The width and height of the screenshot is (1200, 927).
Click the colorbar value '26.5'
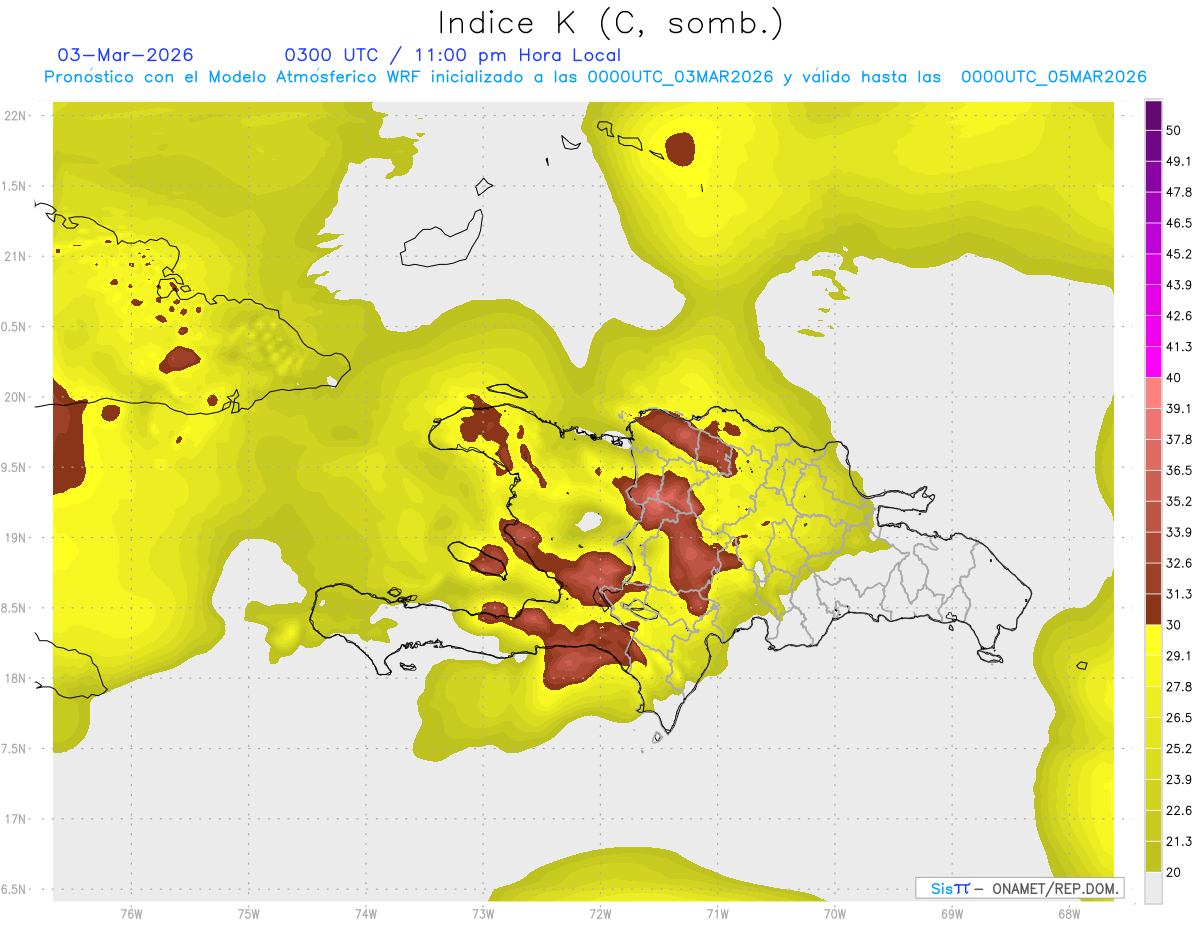pos(1179,718)
